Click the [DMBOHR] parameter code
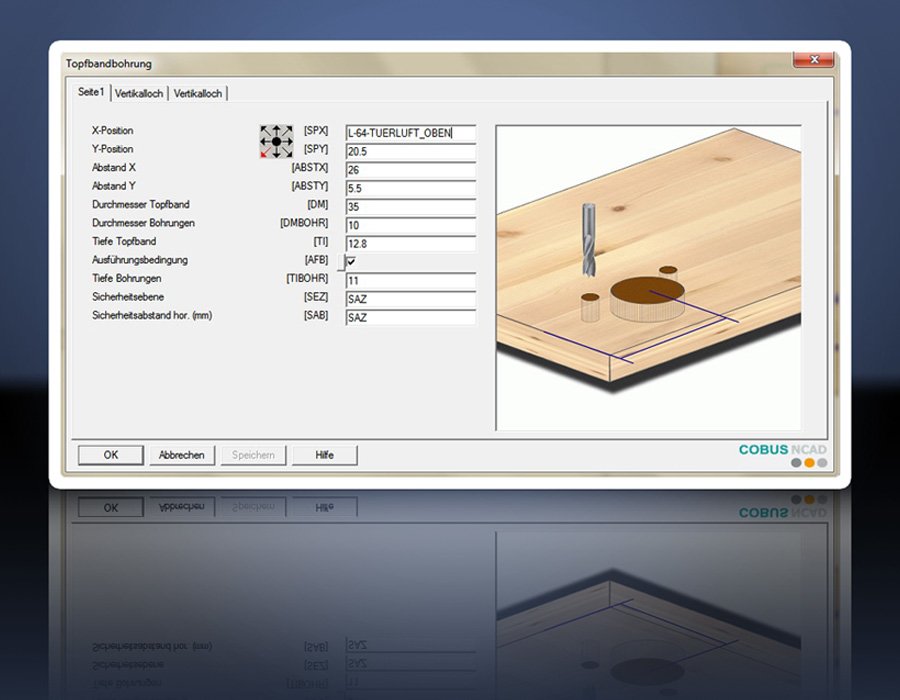Screen dimensions: 900x700 pyautogui.click(x=304, y=223)
